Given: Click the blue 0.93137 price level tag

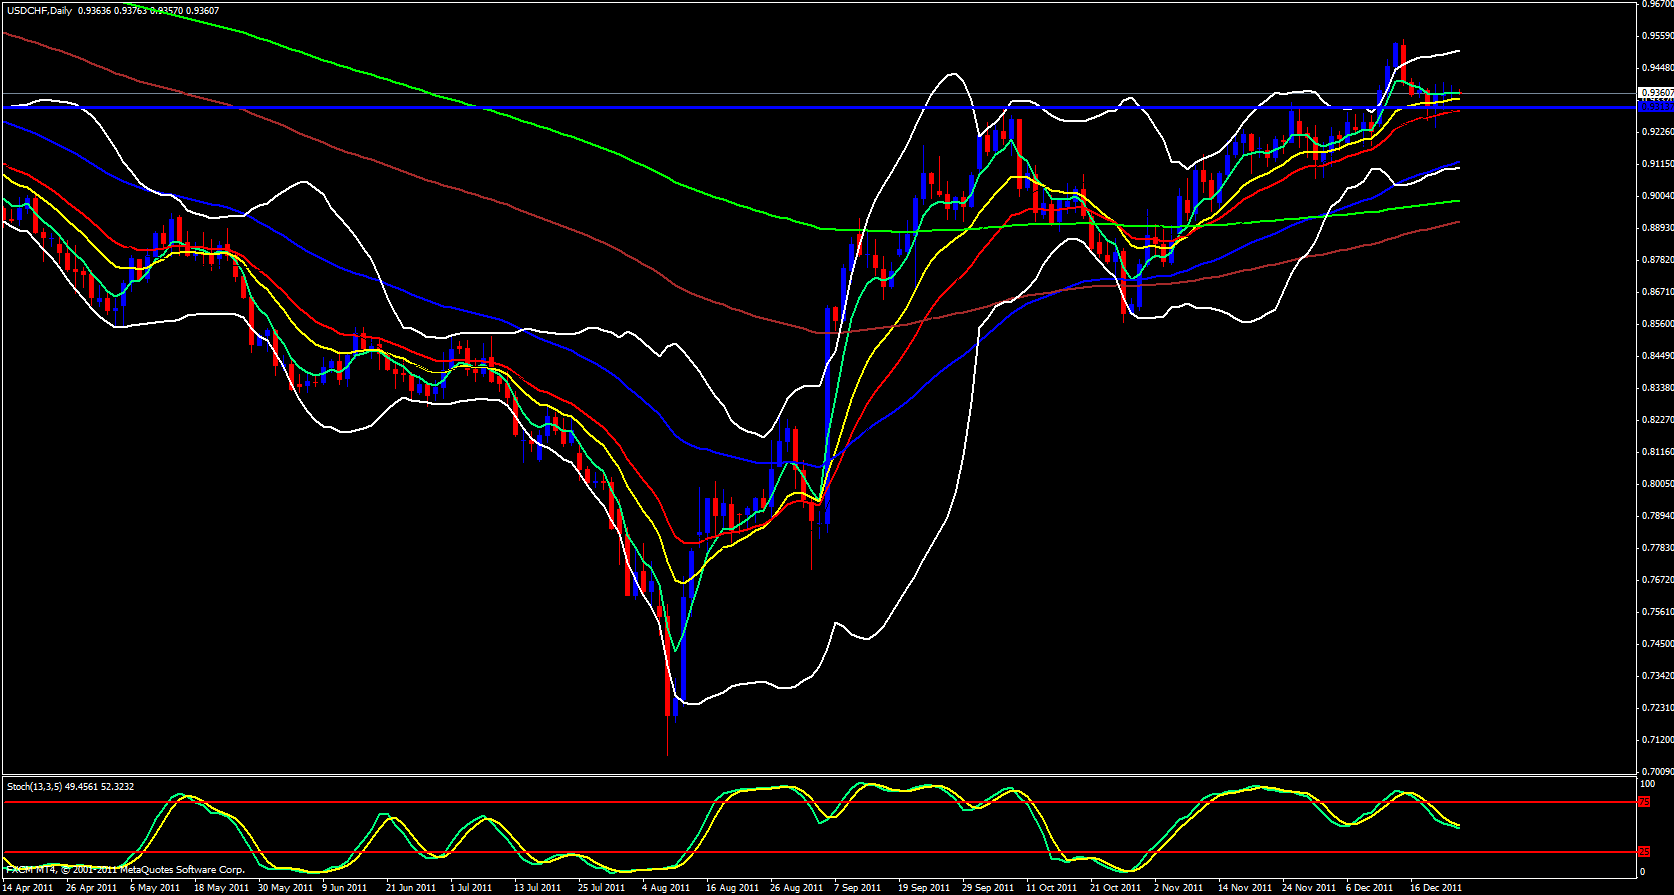Looking at the screenshot, I should [x=1656, y=106].
